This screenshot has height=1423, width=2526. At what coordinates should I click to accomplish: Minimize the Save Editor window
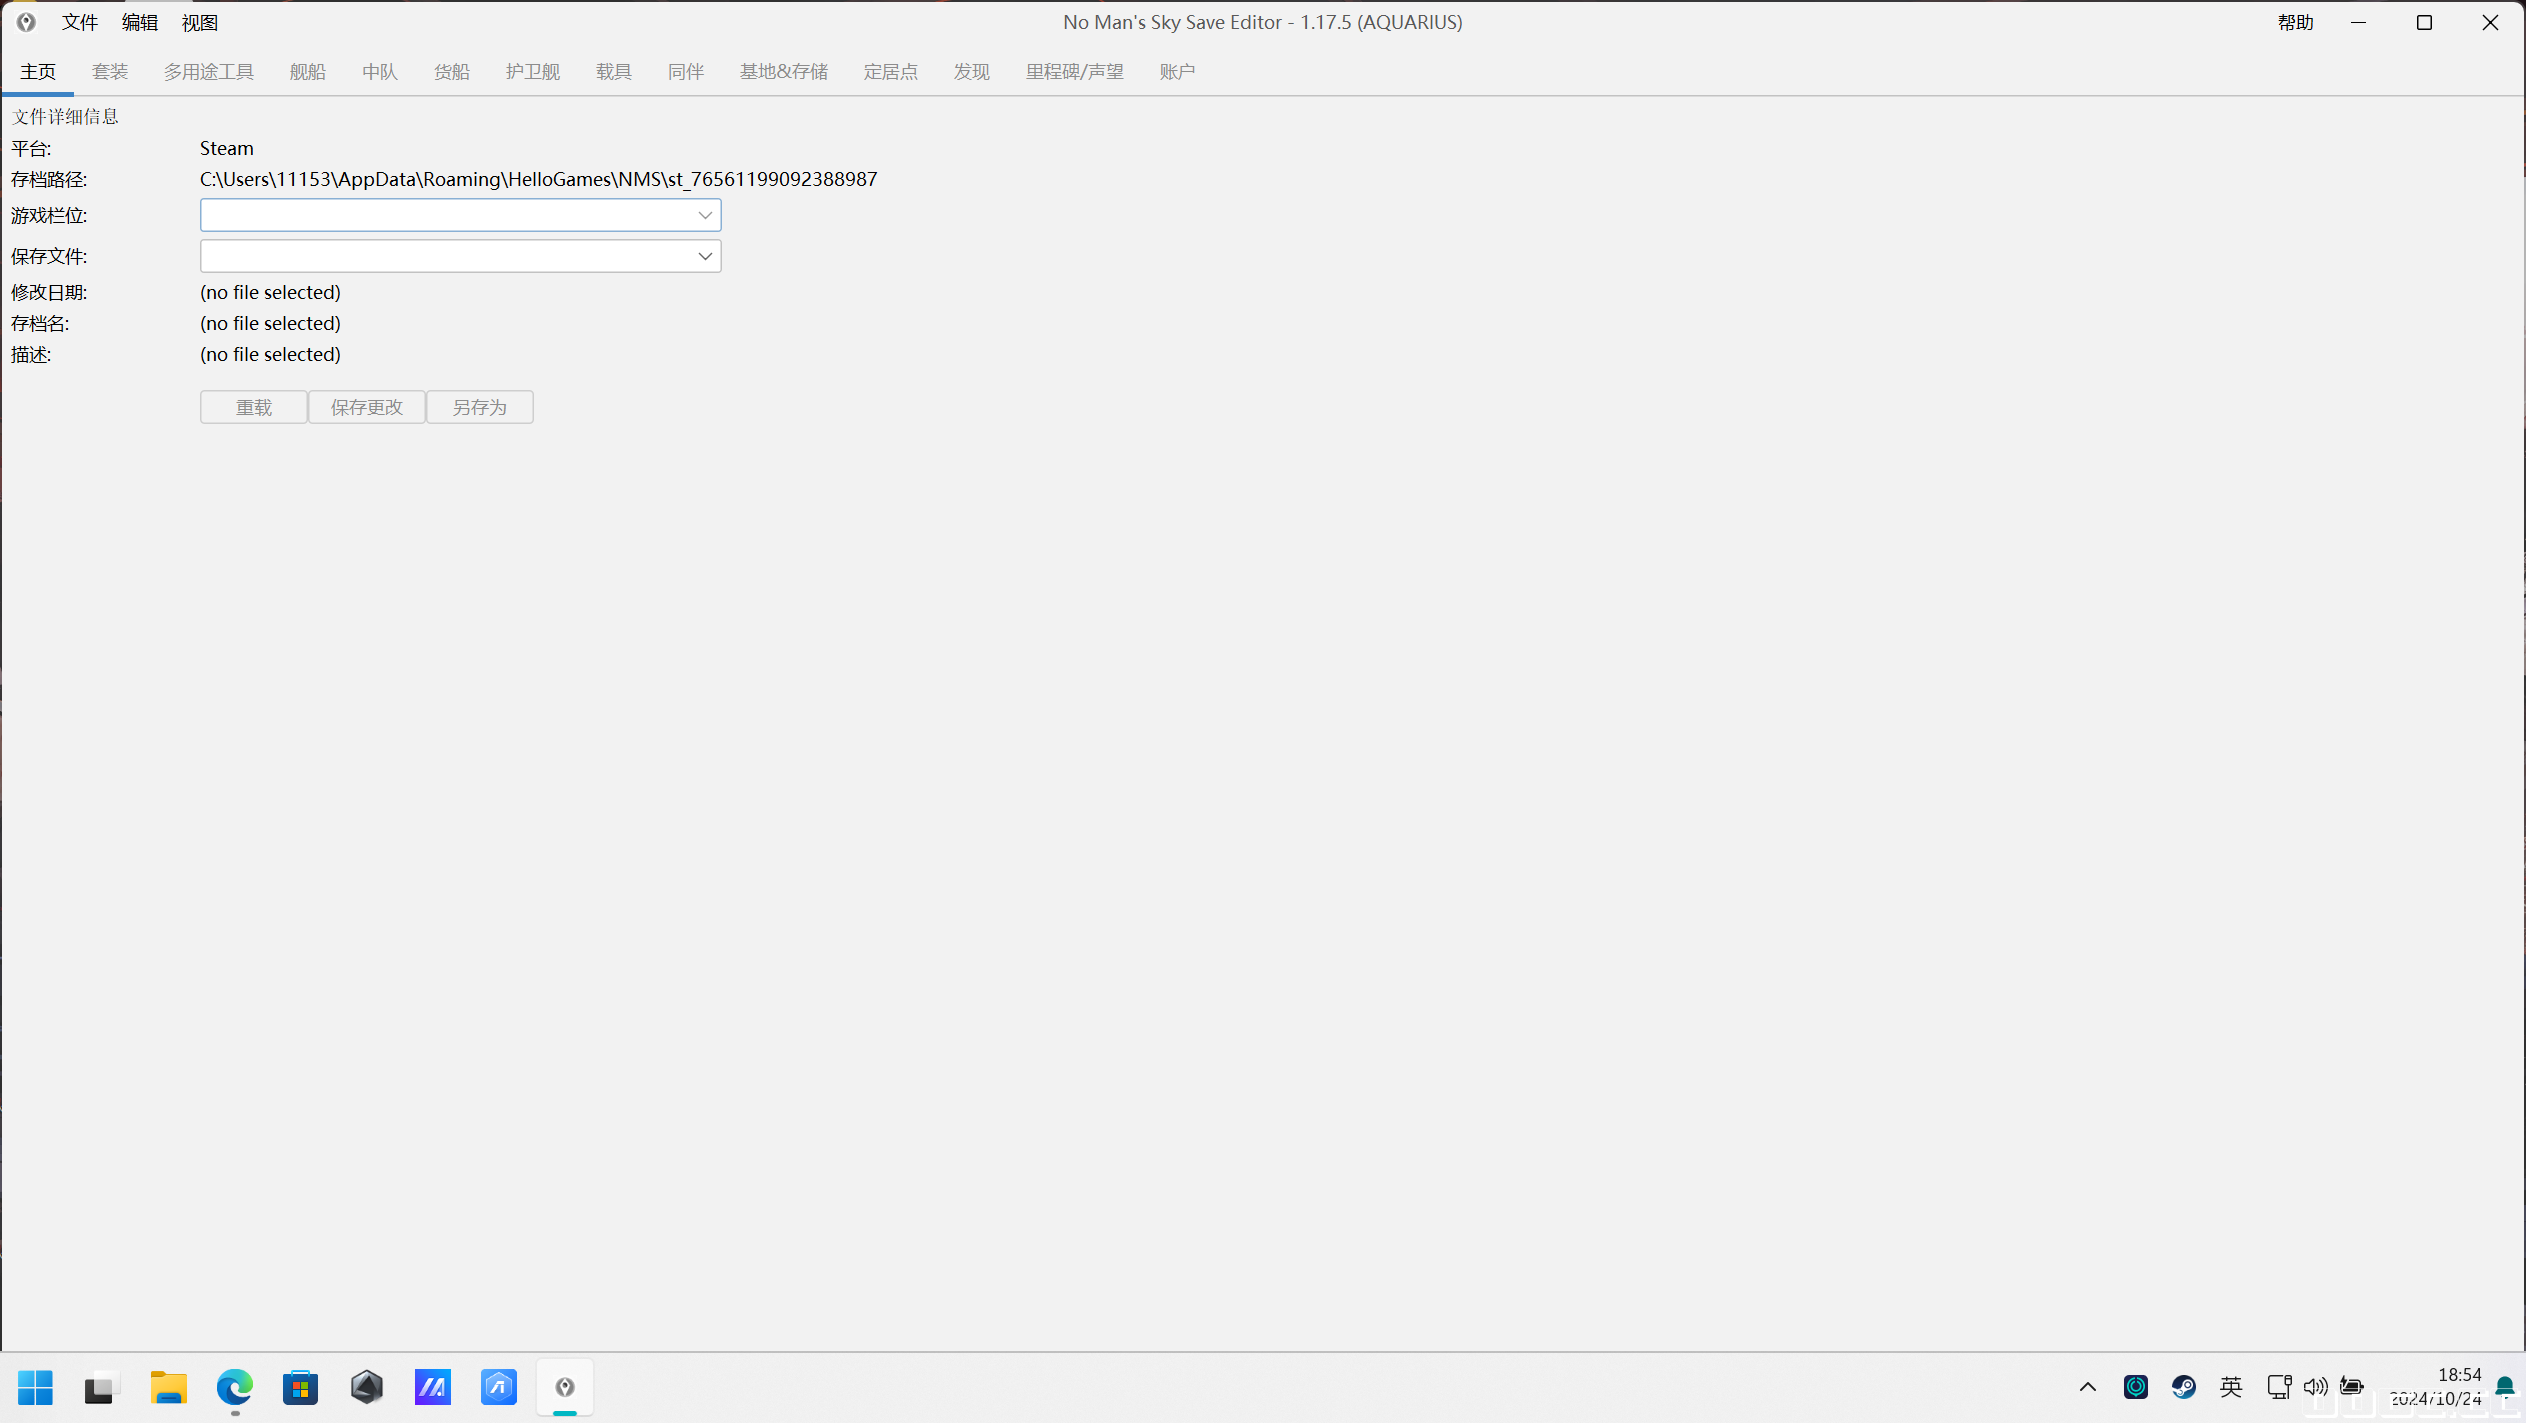point(2359,22)
